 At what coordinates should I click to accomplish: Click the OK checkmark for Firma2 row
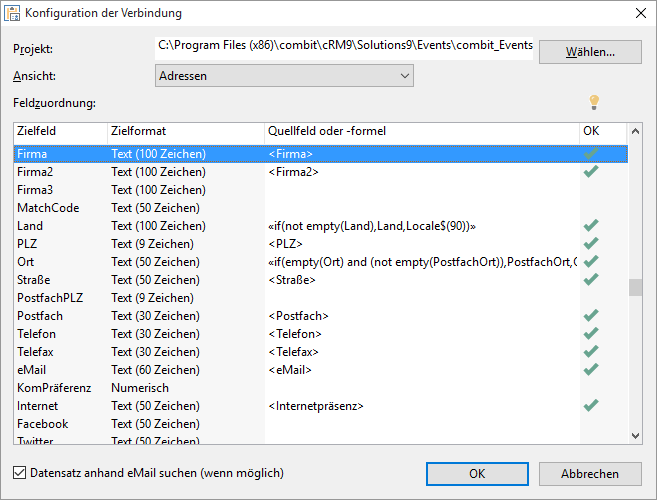tap(591, 172)
